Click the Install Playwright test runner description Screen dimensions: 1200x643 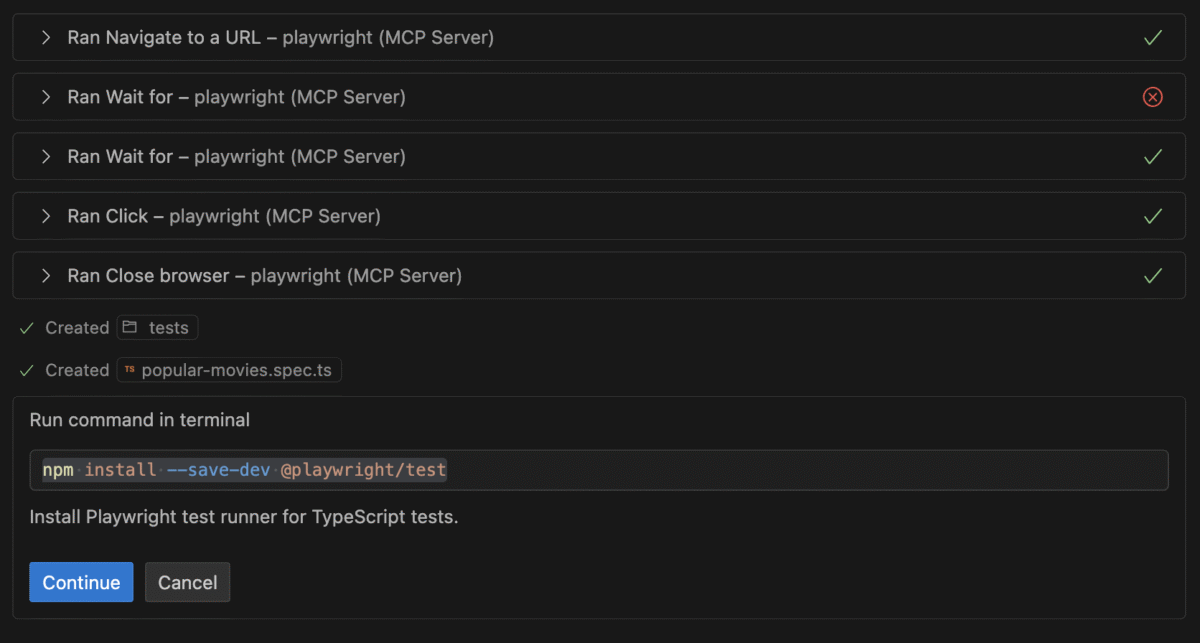[244, 518]
